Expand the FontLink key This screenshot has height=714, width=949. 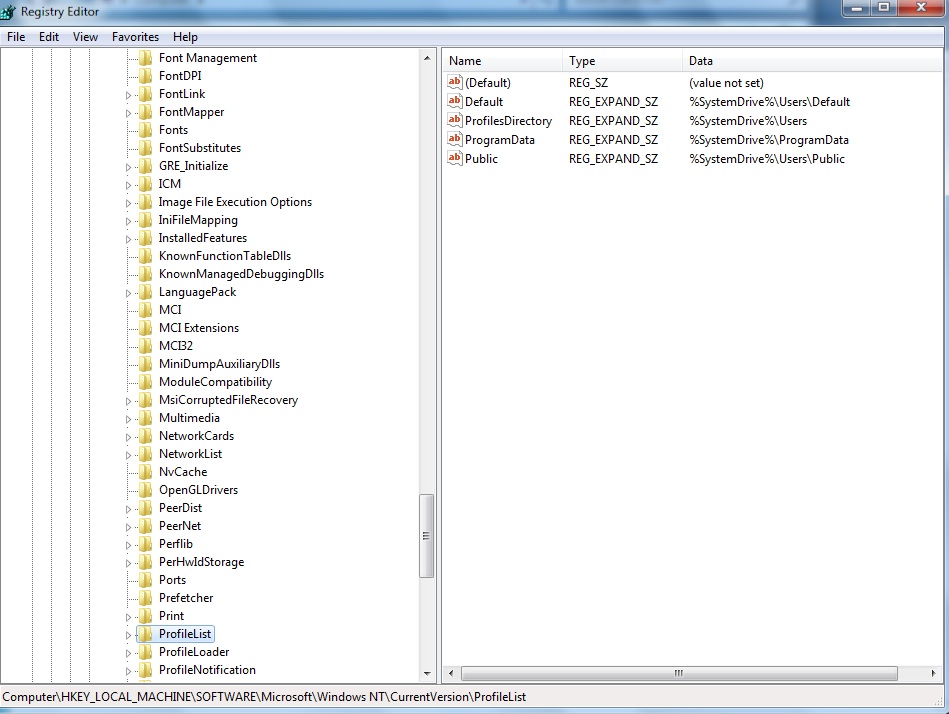[128, 95]
